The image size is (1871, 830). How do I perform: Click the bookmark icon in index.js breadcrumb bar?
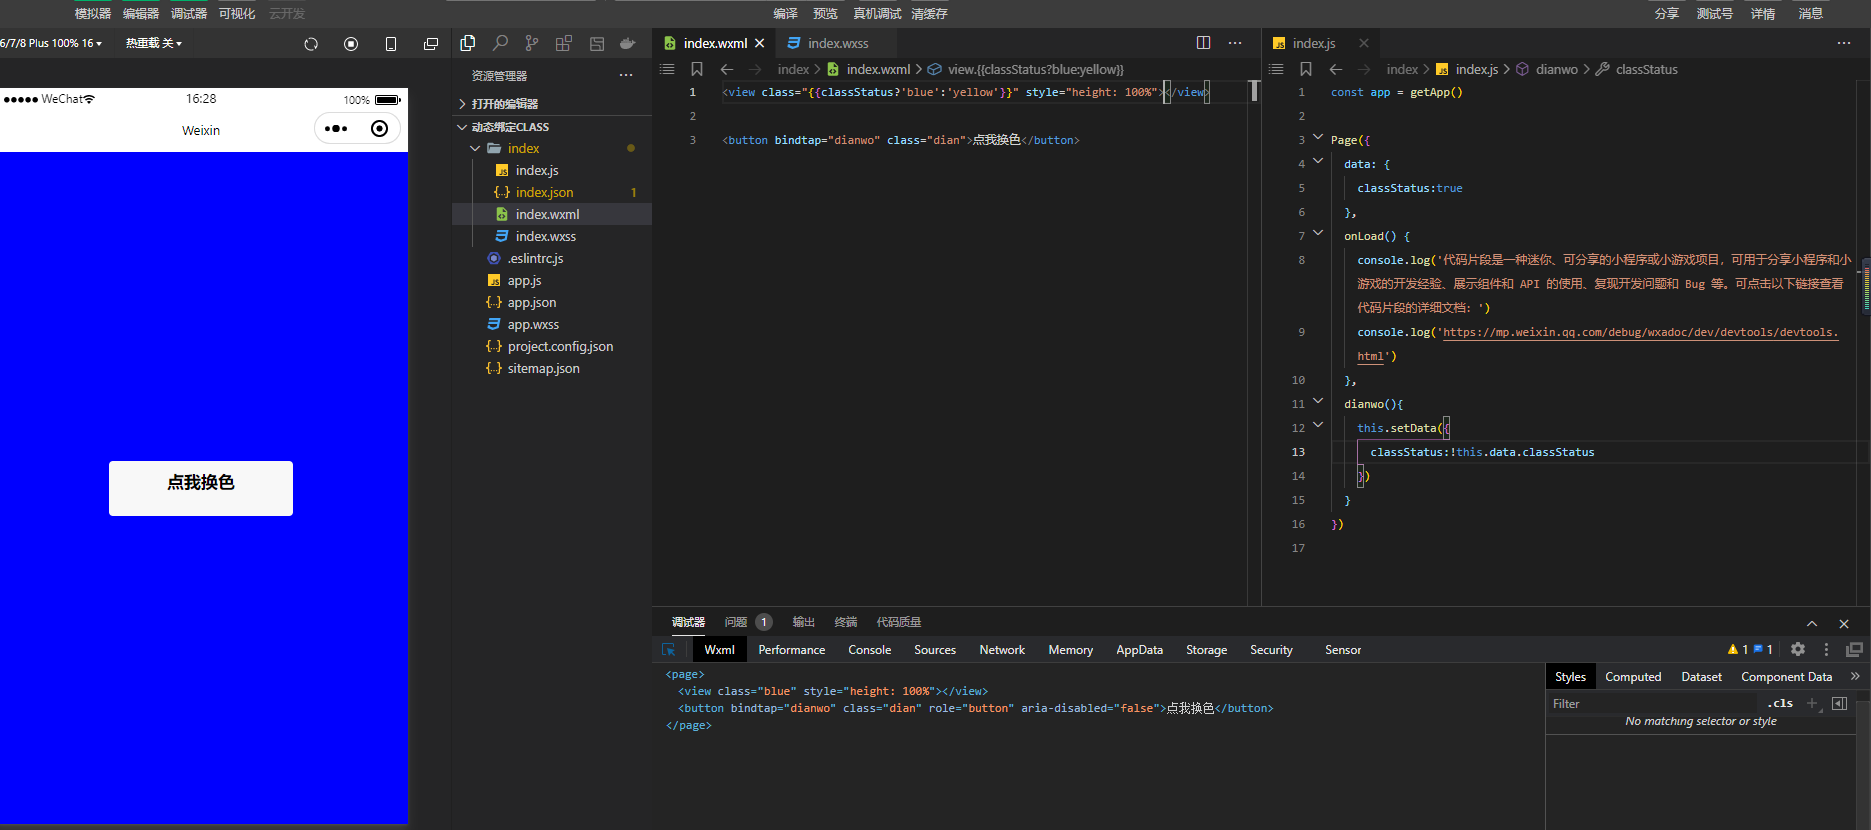pyautogui.click(x=1306, y=69)
